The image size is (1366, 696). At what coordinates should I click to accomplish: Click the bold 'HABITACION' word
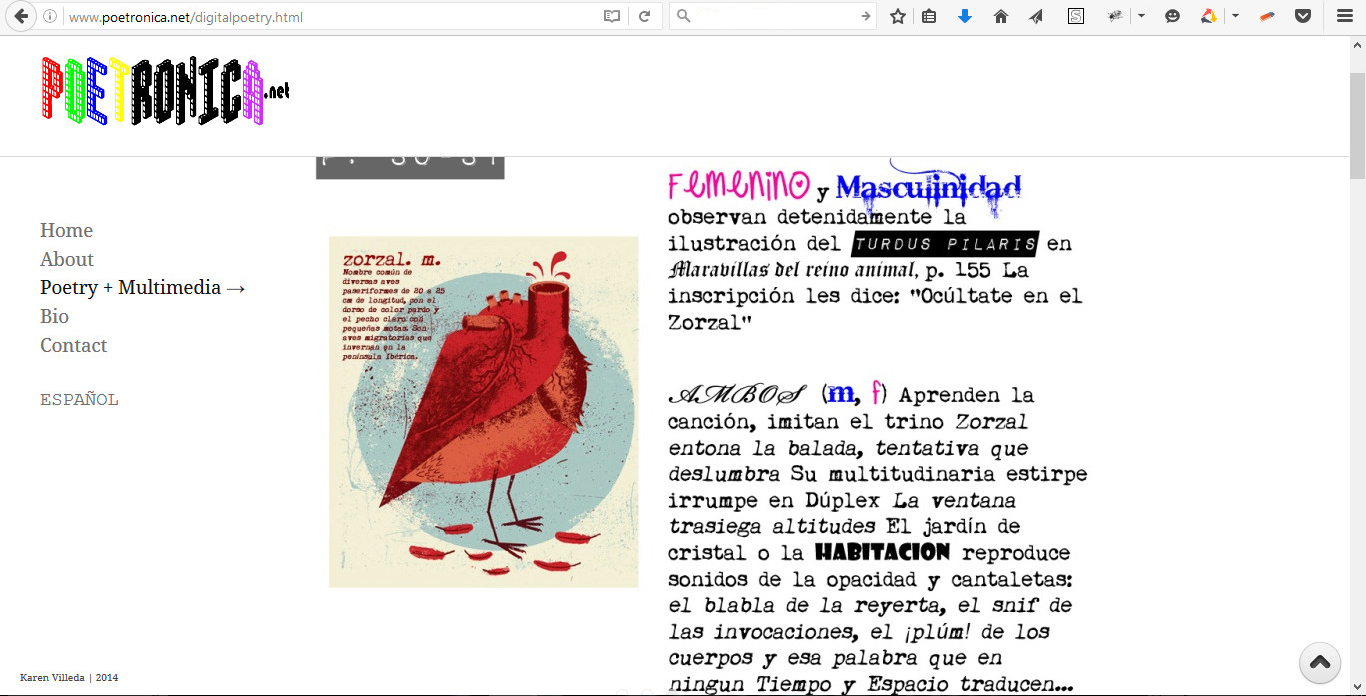(882, 552)
